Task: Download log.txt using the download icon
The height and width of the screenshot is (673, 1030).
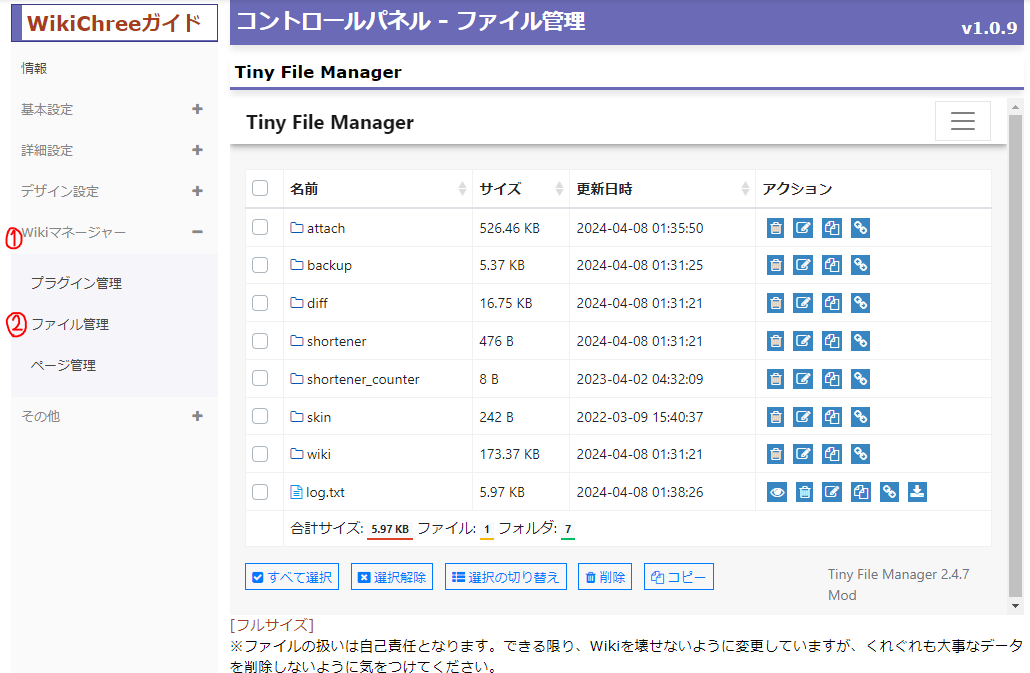Action: (x=917, y=492)
